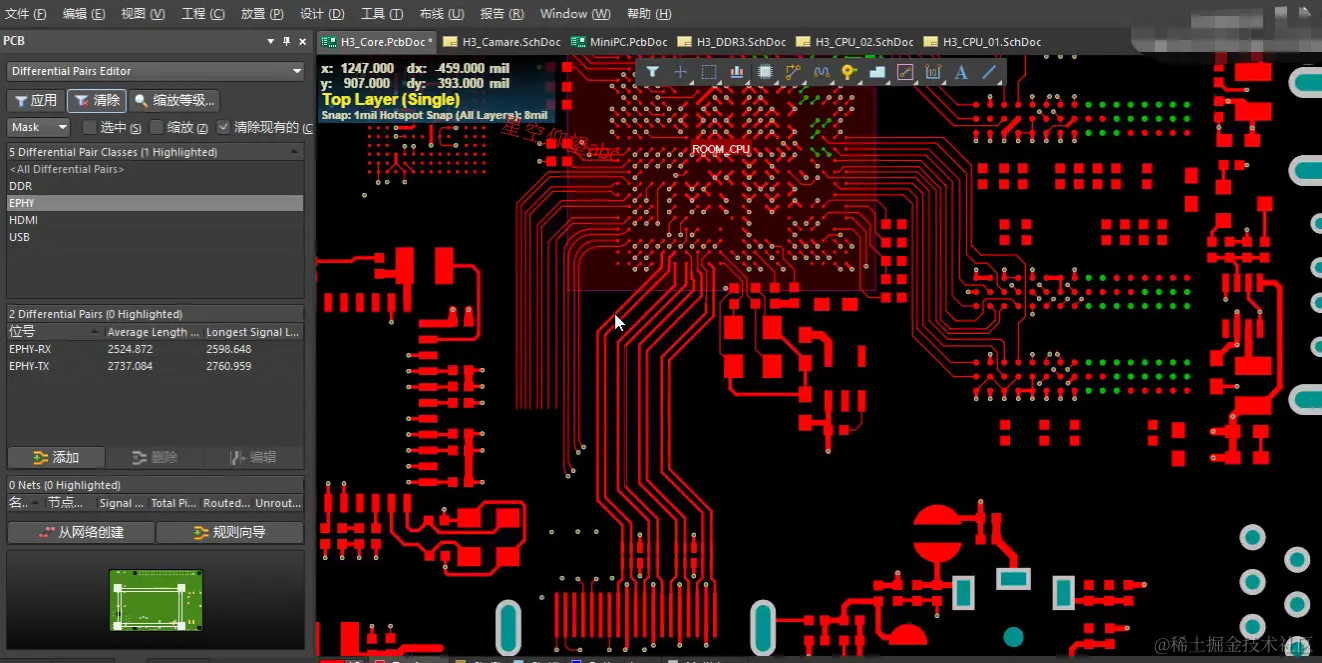Open the 报告 (R) menu
1322x663 pixels.
click(501, 14)
